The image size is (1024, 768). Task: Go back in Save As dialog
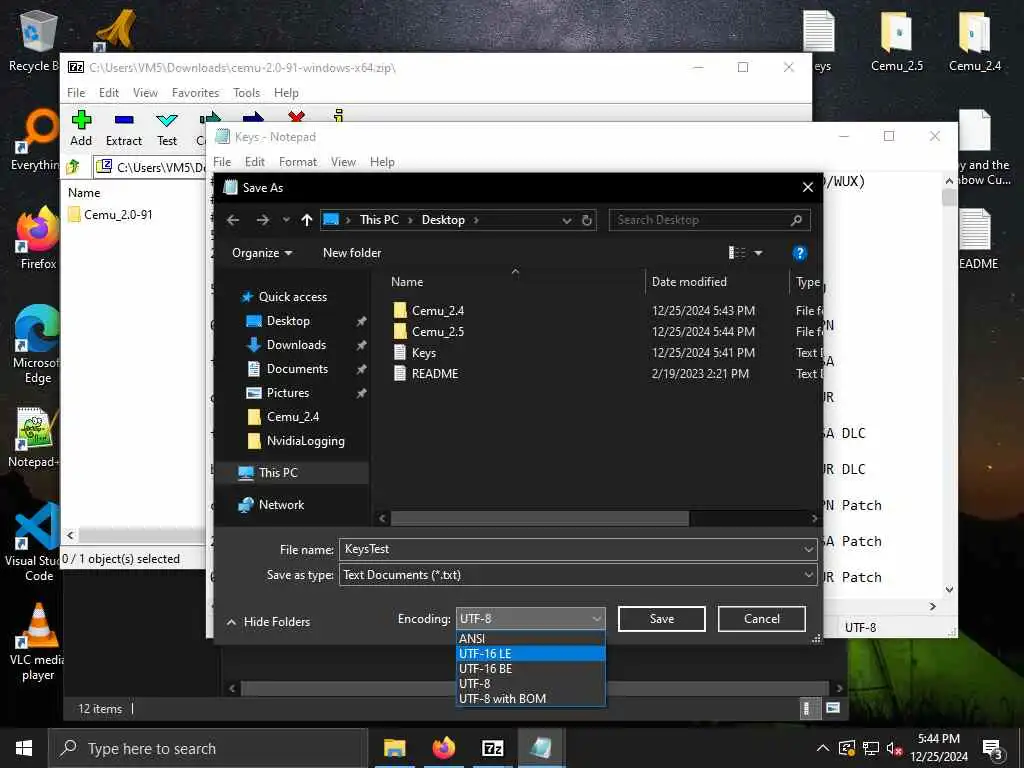point(233,220)
